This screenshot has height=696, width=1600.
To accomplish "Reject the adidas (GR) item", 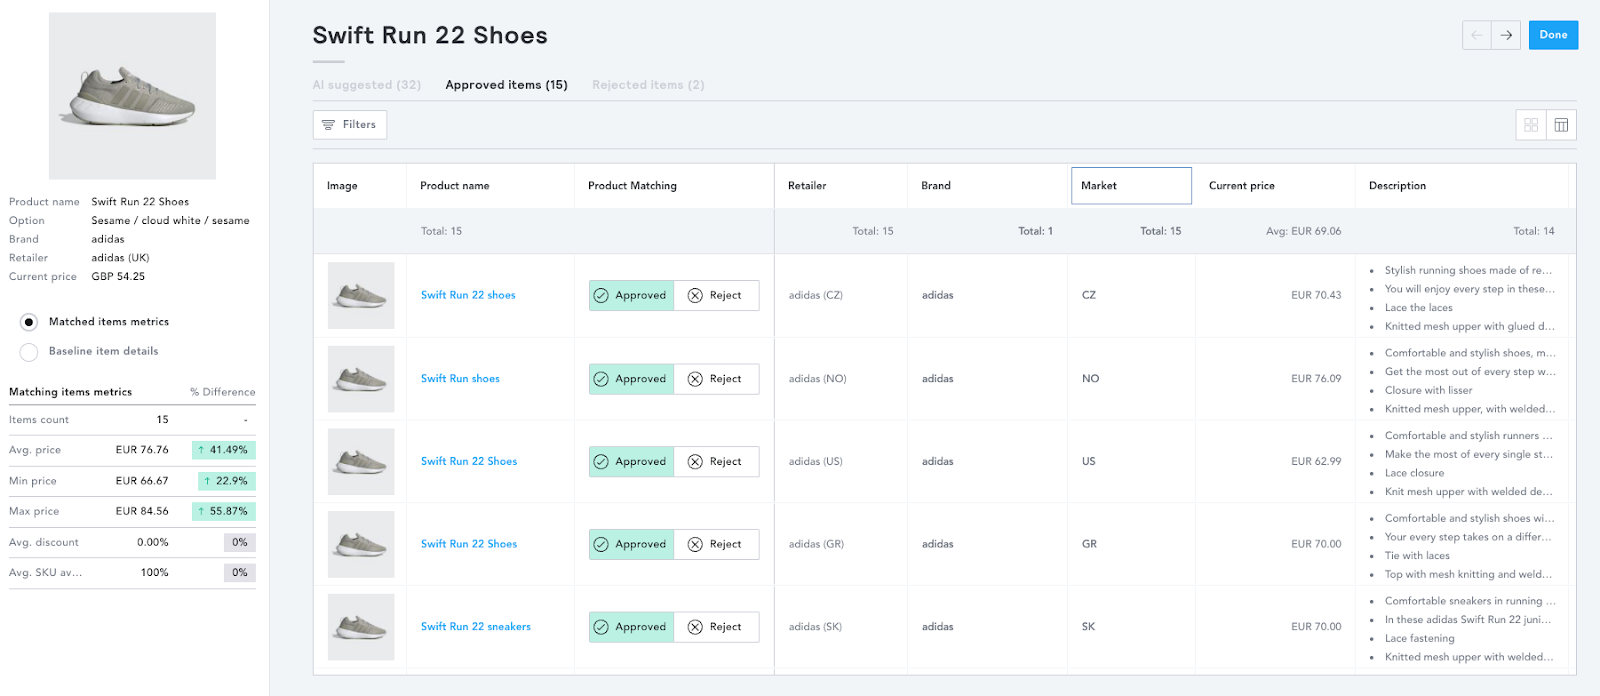I will pyautogui.click(x=716, y=545).
